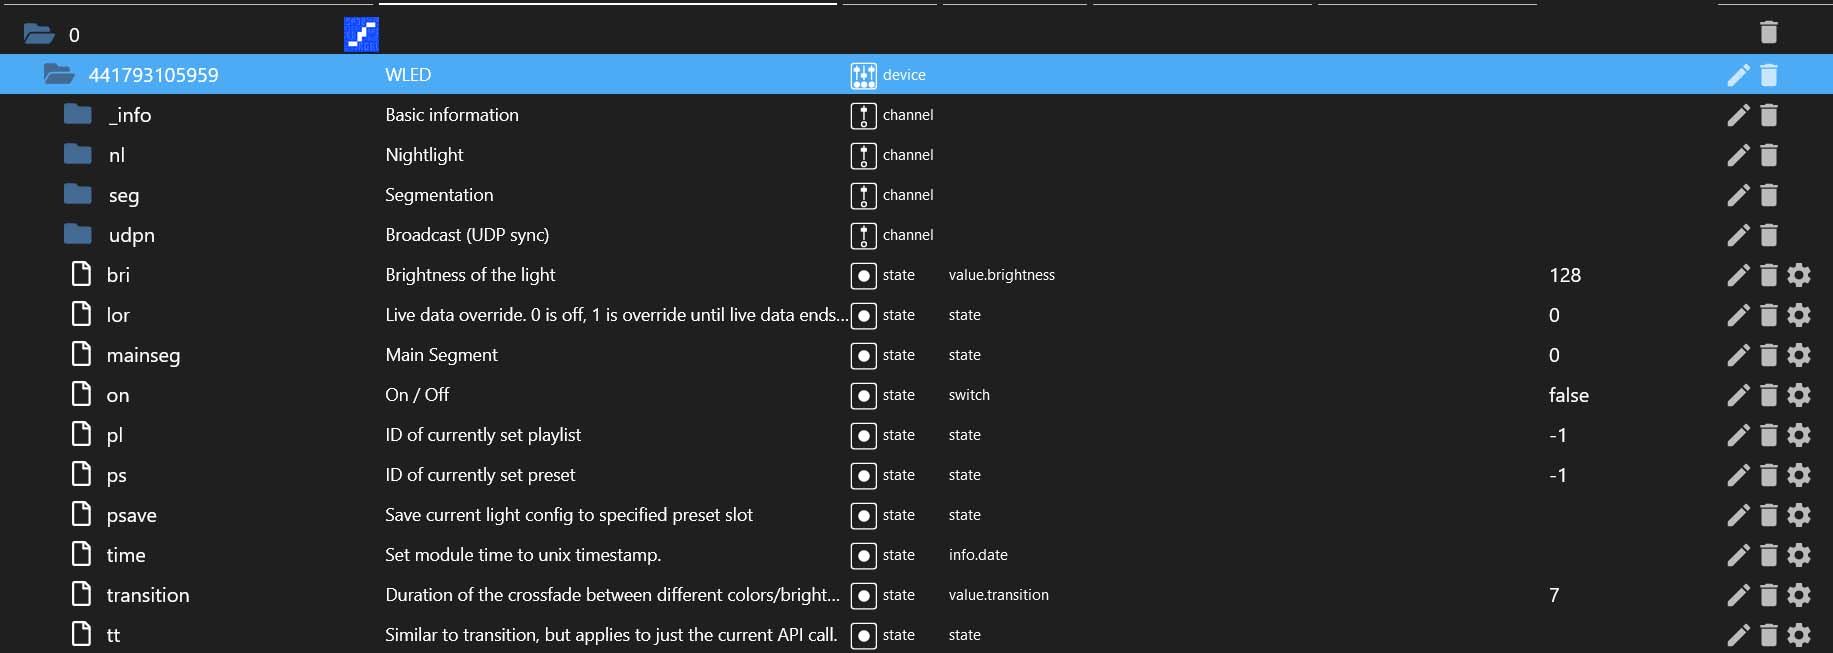Screen dimensions: 1833x653
Task: Select the psave tree item
Action: click(x=131, y=515)
